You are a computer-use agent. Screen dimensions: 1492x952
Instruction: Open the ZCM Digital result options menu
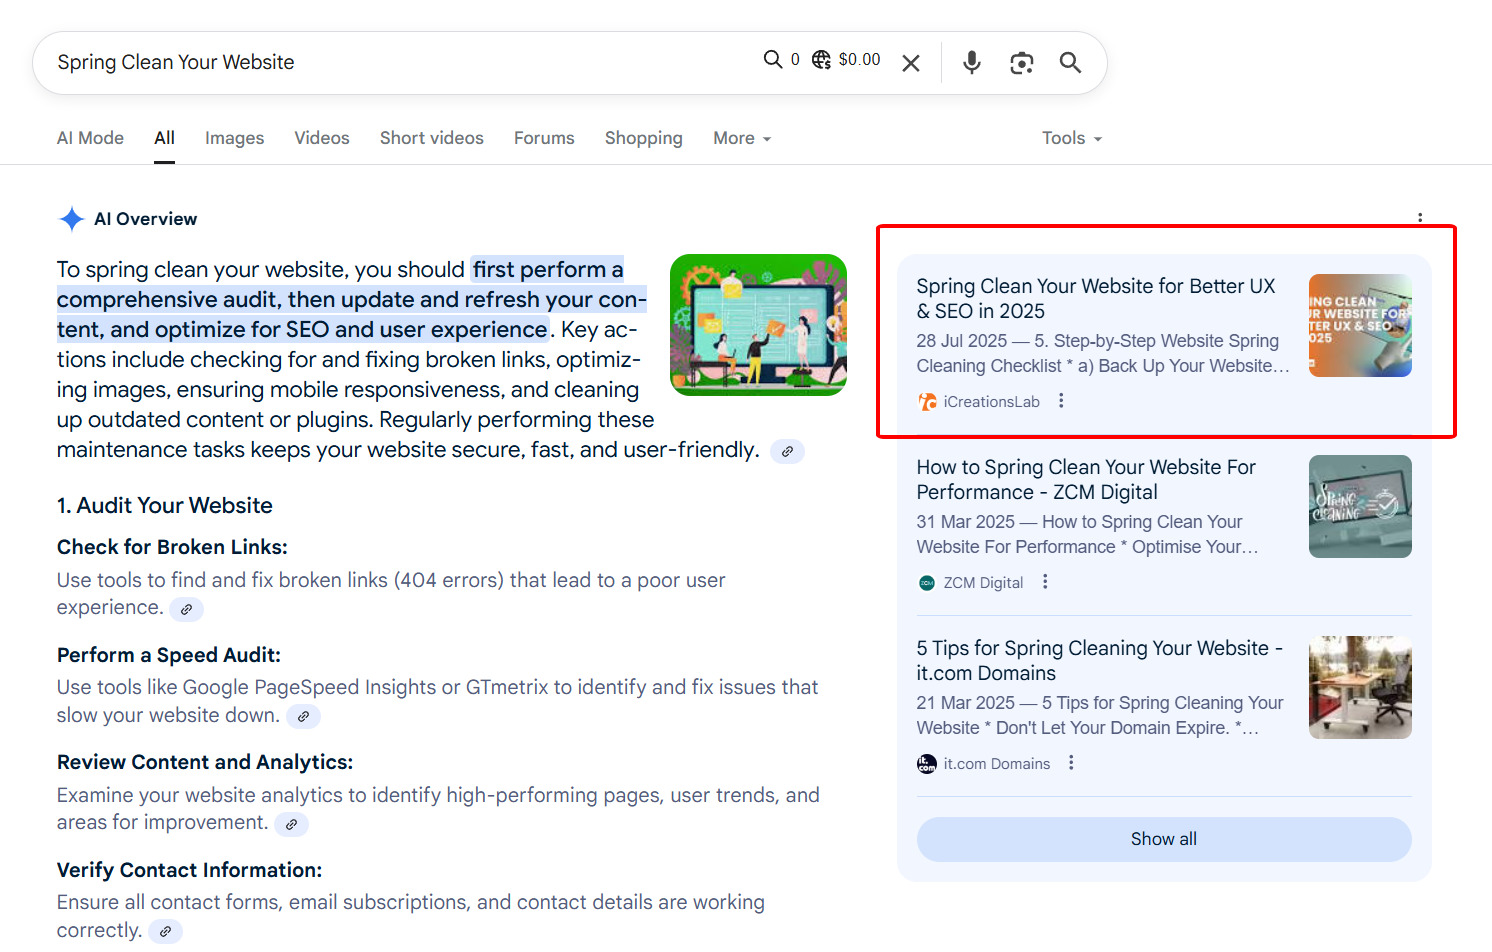[1045, 582]
